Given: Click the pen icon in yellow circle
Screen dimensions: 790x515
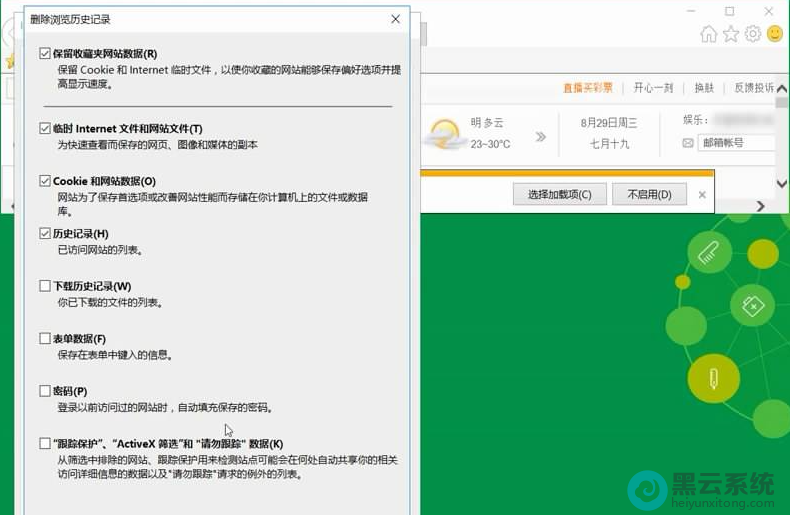Looking at the screenshot, I should coord(713,378).
